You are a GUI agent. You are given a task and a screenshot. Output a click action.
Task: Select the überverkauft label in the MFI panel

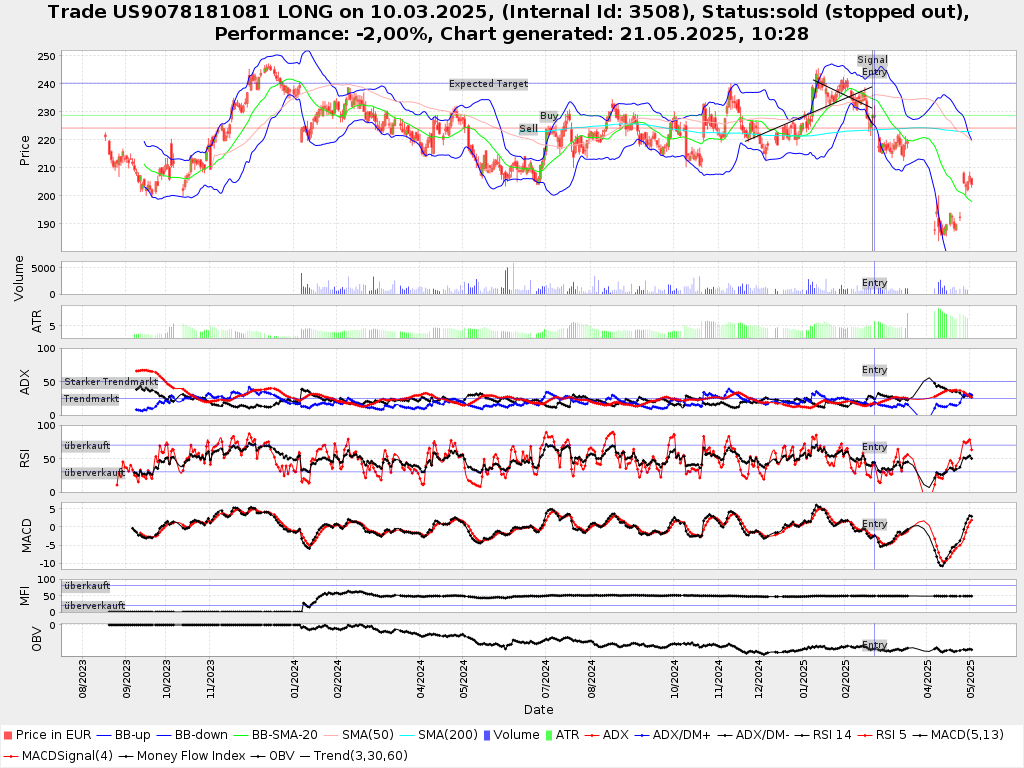coord(93,606)
